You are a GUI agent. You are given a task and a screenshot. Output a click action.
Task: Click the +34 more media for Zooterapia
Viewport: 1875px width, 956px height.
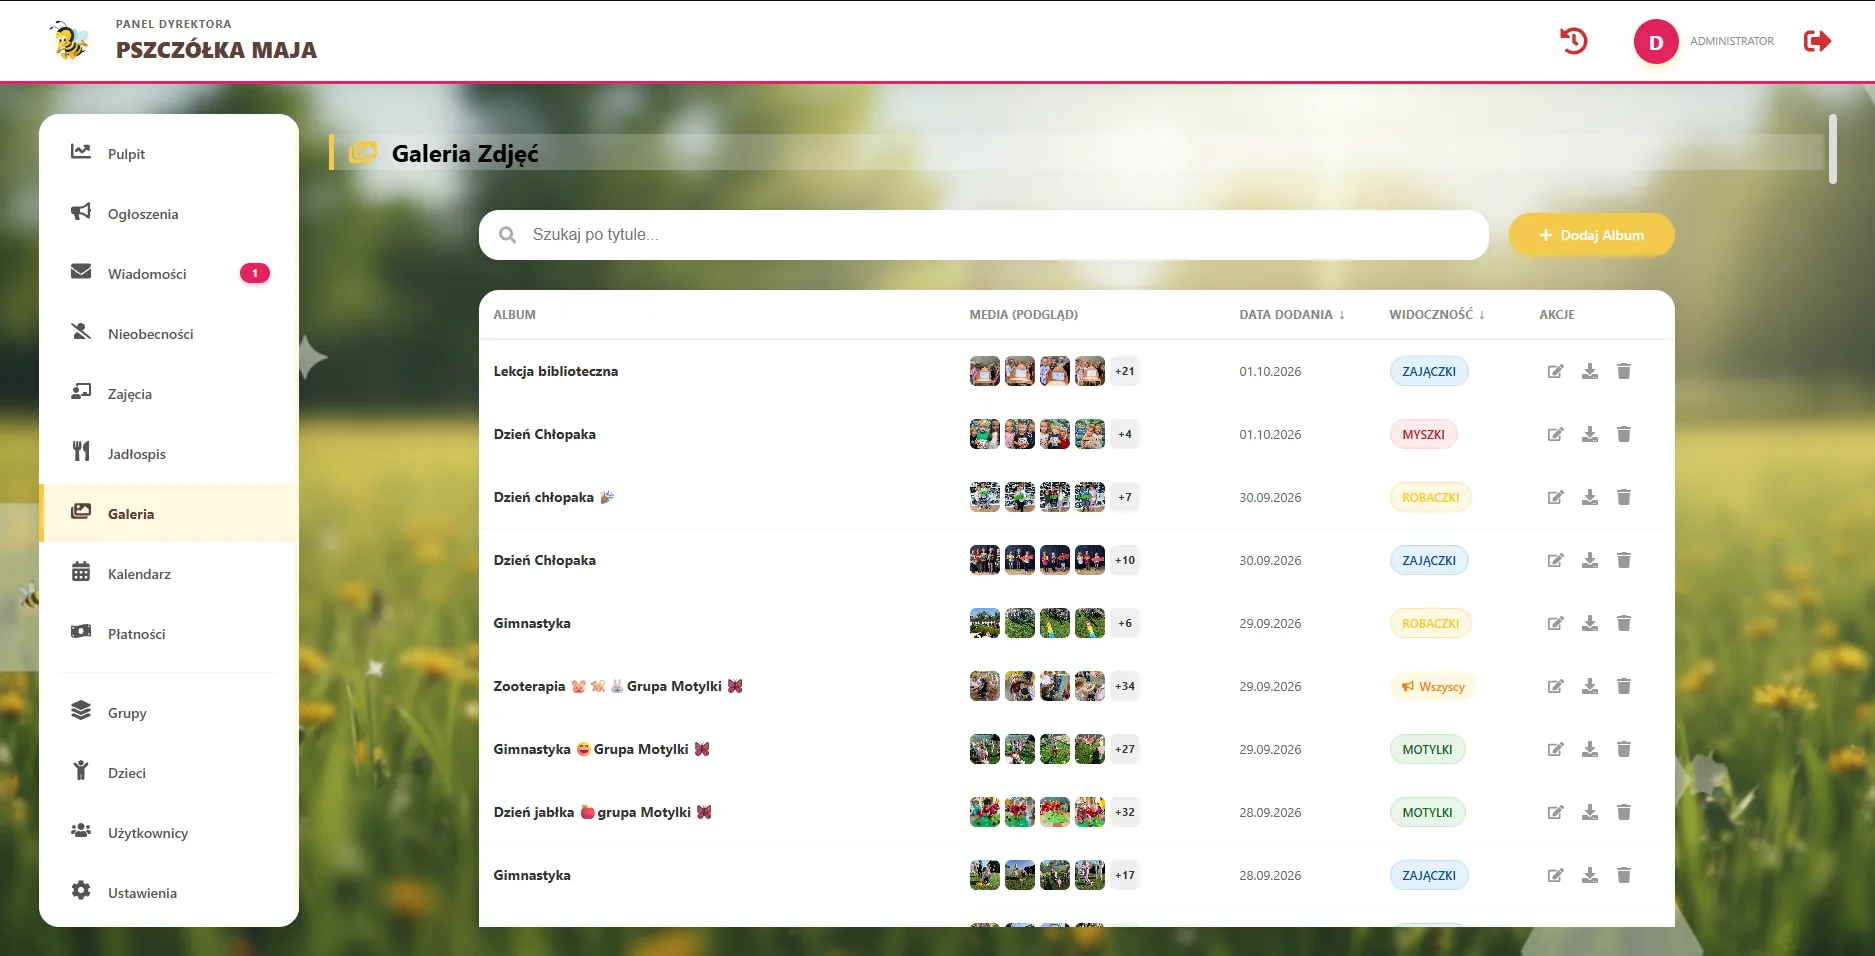(1125, 686)
